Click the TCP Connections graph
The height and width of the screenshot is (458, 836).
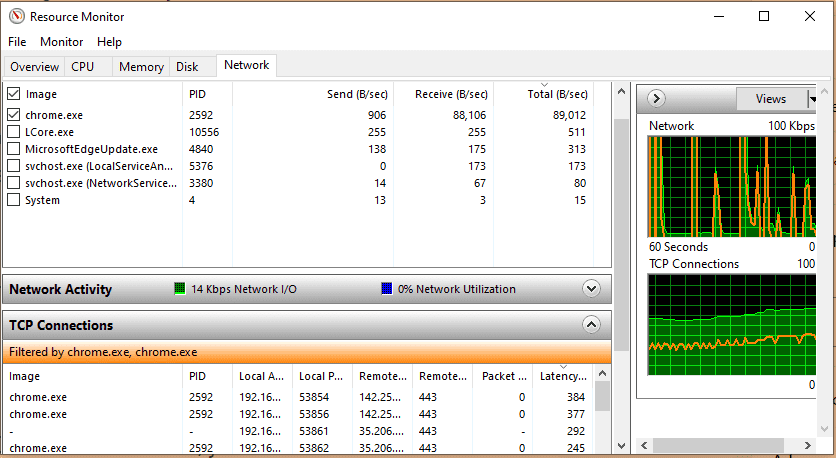coord(732,325)
